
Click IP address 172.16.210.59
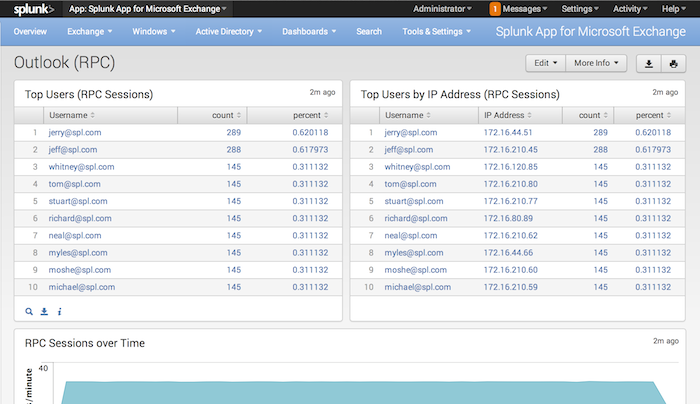point(511,287)
